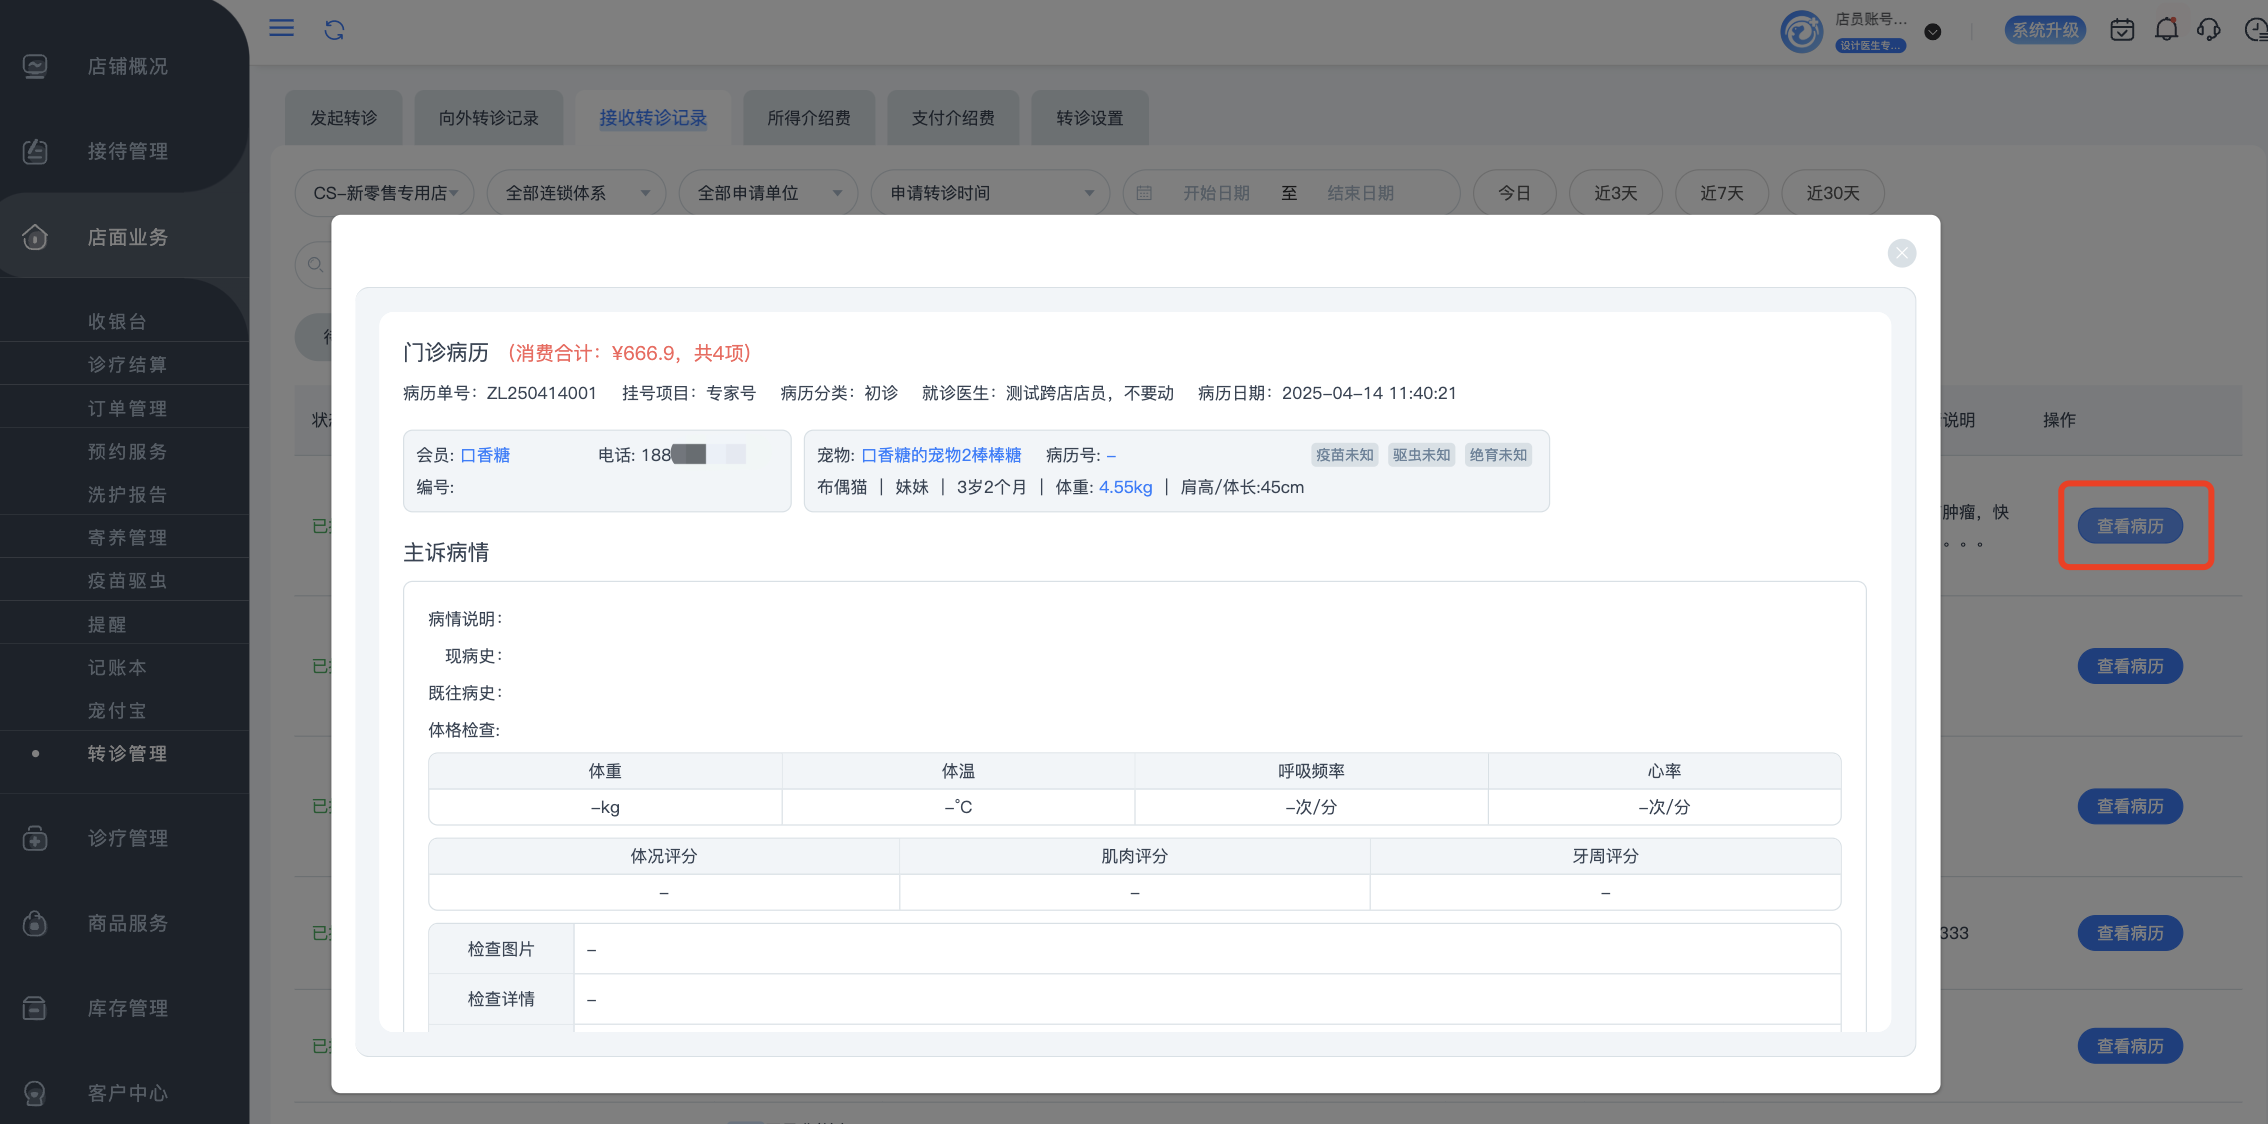Open the 申请转诊时间 dropdown
The image size is (2268, 1124).
(x=990, y=193)
